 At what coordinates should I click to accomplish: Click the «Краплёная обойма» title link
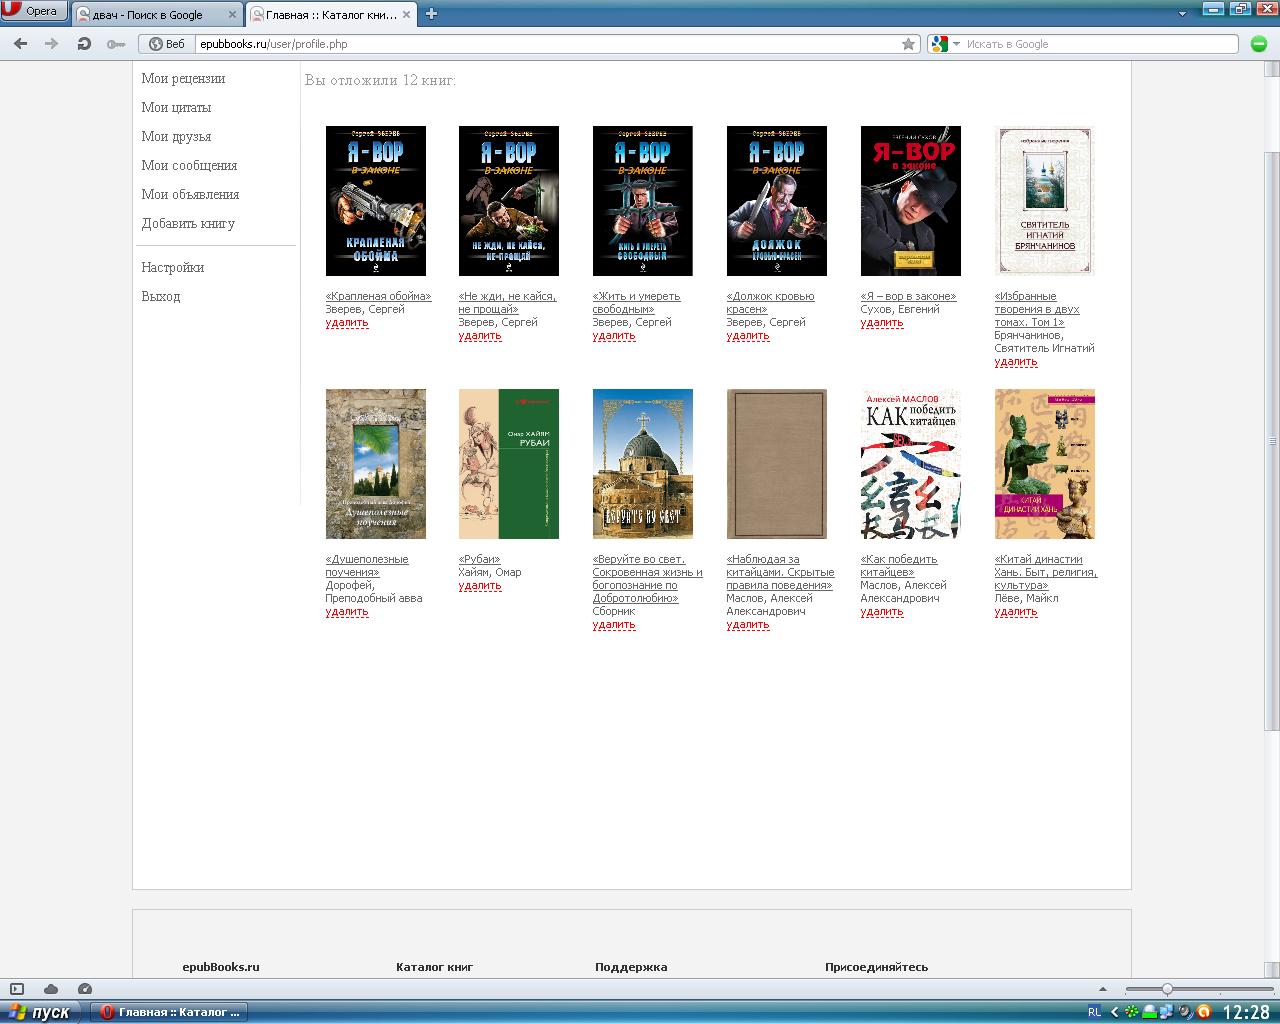[378, 296]
